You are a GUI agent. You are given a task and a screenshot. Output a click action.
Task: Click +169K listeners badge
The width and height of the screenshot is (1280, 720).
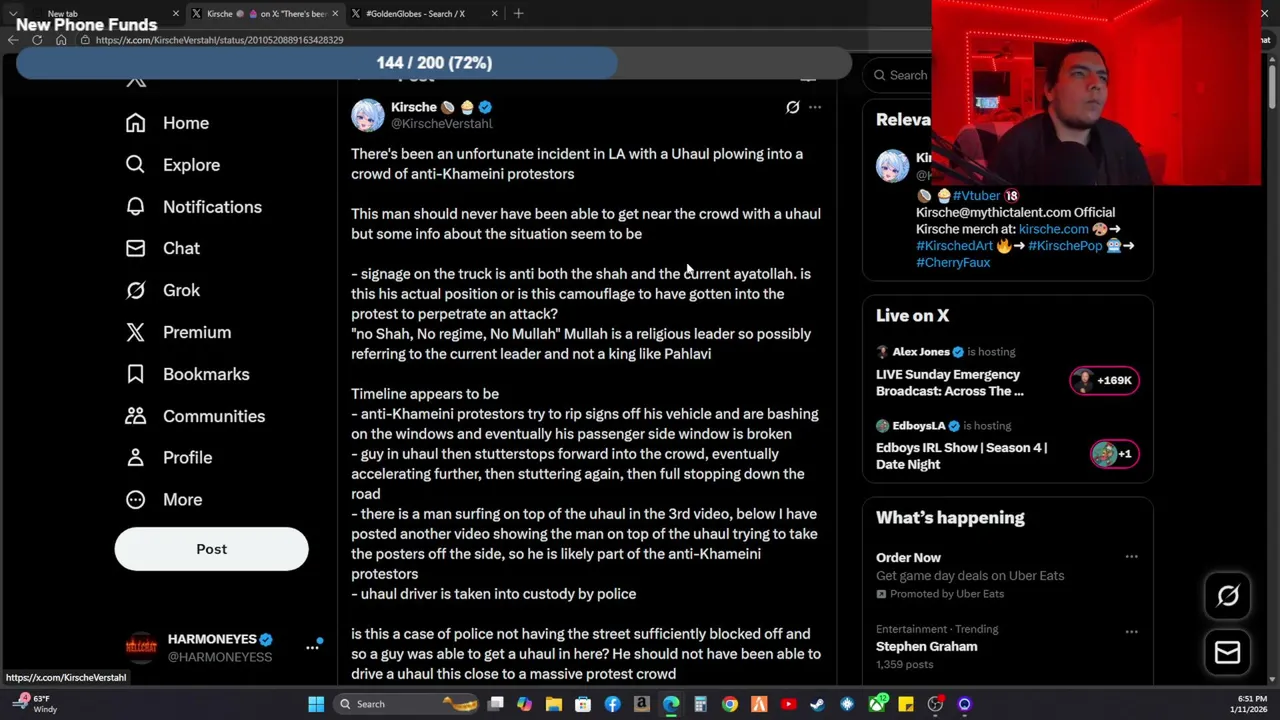tap(1104, 380)
